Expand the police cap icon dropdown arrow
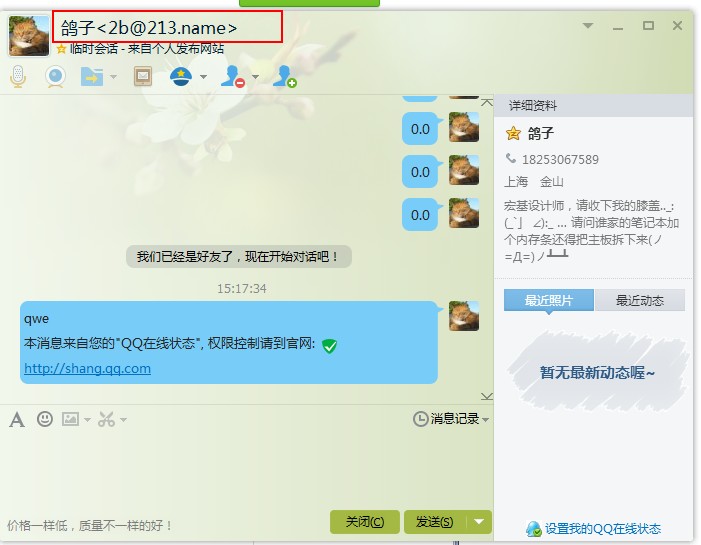The height and width of the screenshot is (545, 701). 203,77
